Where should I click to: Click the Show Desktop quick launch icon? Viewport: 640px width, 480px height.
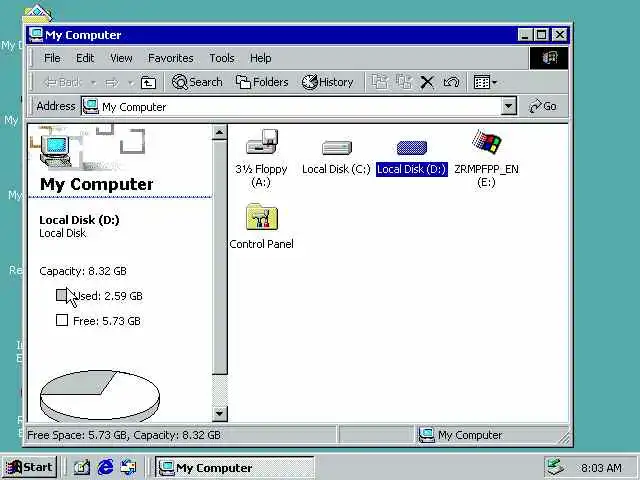point(81,467)
